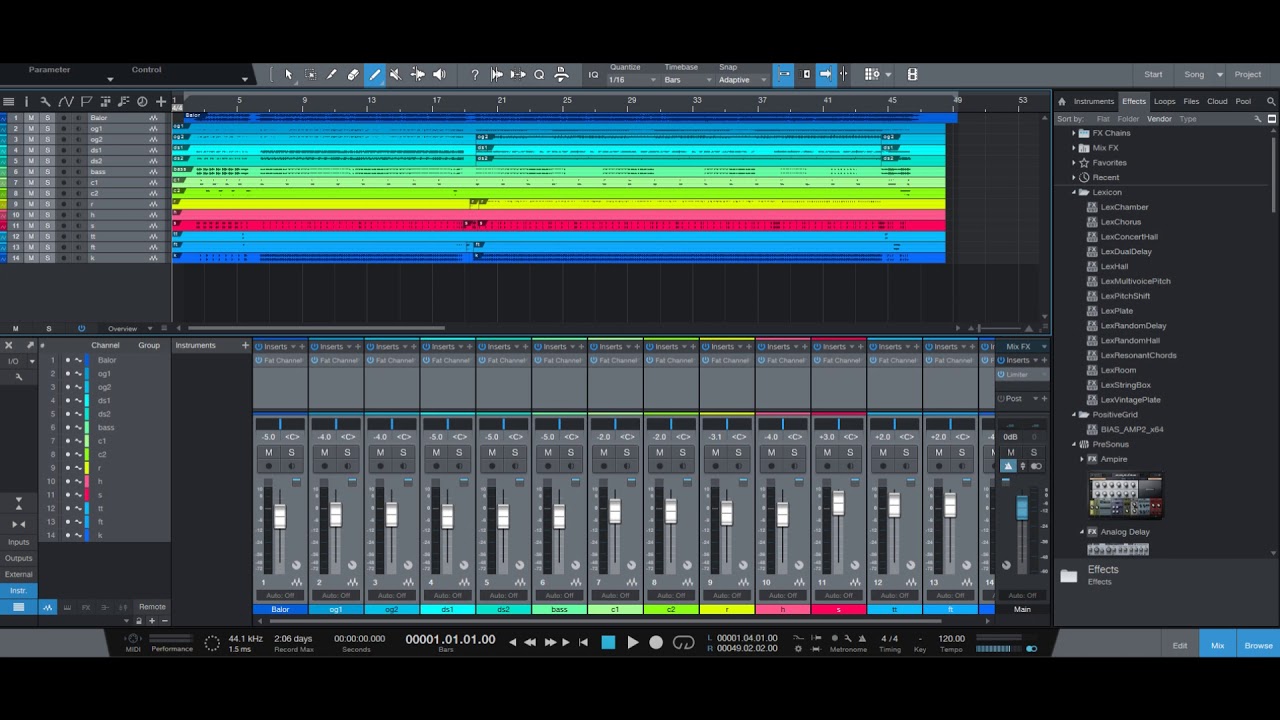Select the Bend tool
The image size is (1280, 720).
[418, 74]
